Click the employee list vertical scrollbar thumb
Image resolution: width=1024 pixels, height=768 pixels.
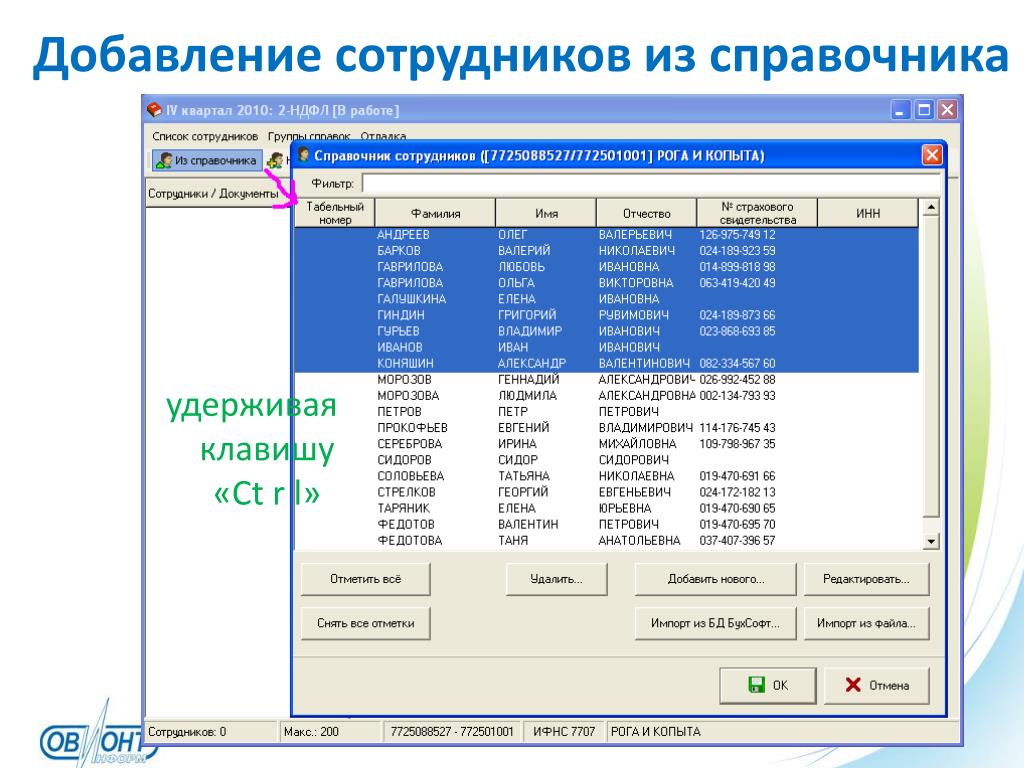click(931, 367)
